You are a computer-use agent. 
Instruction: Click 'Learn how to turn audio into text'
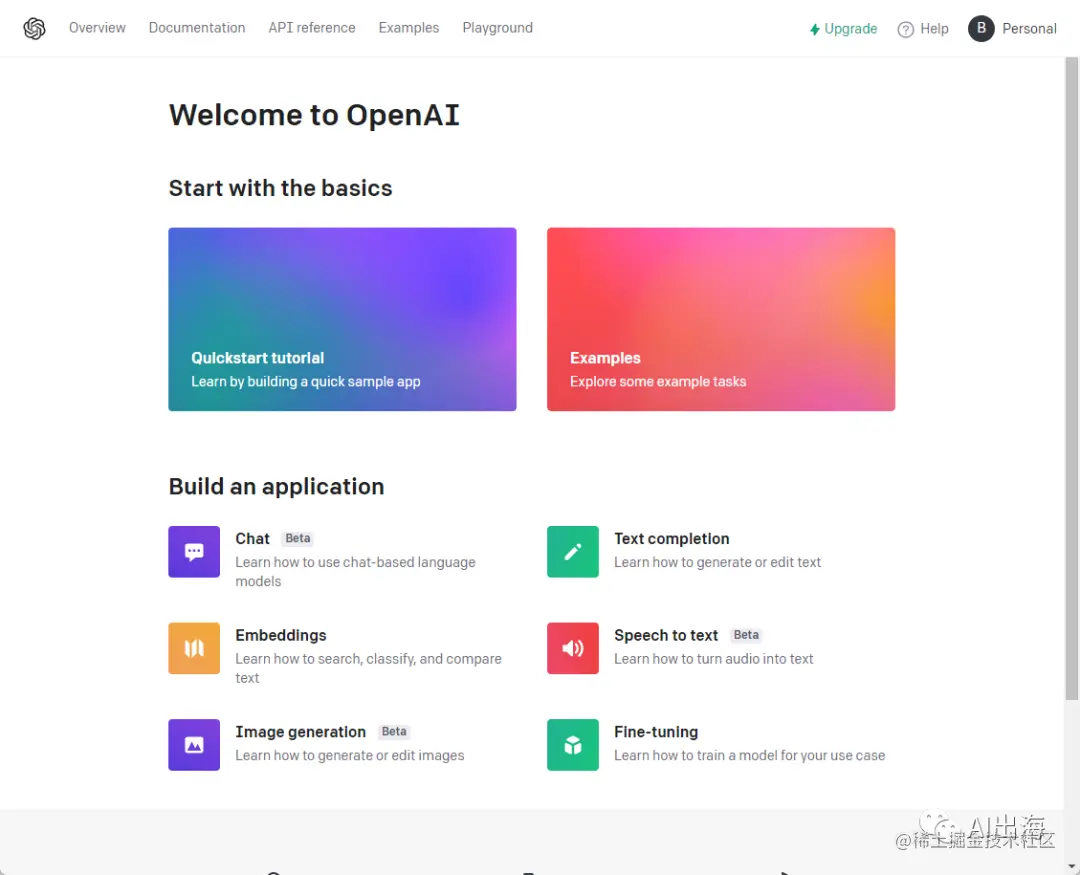pyautogui.click(x=714, y=659)
